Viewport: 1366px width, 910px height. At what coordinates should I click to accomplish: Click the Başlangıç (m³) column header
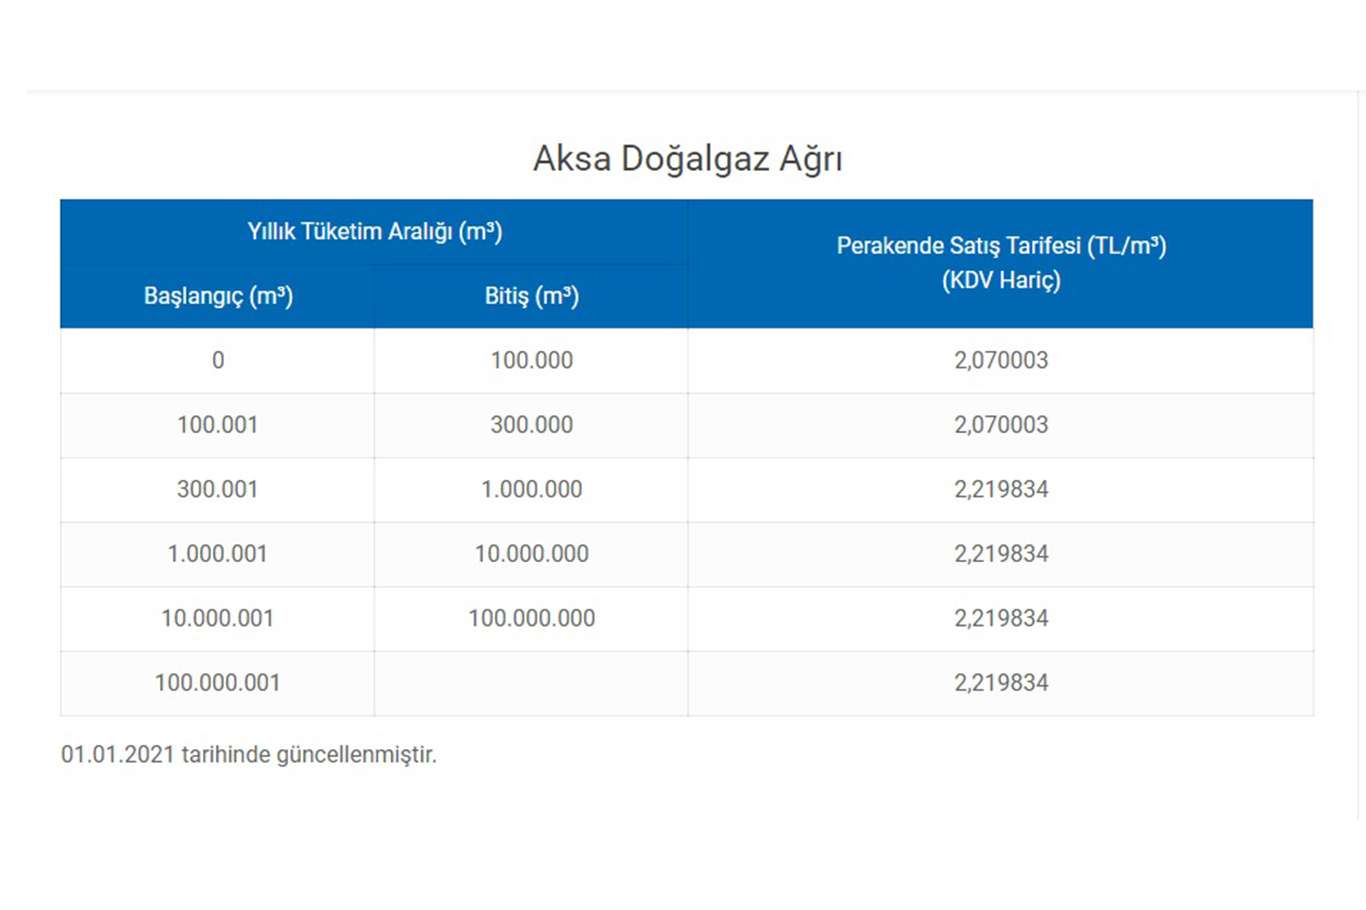(218, 296)
